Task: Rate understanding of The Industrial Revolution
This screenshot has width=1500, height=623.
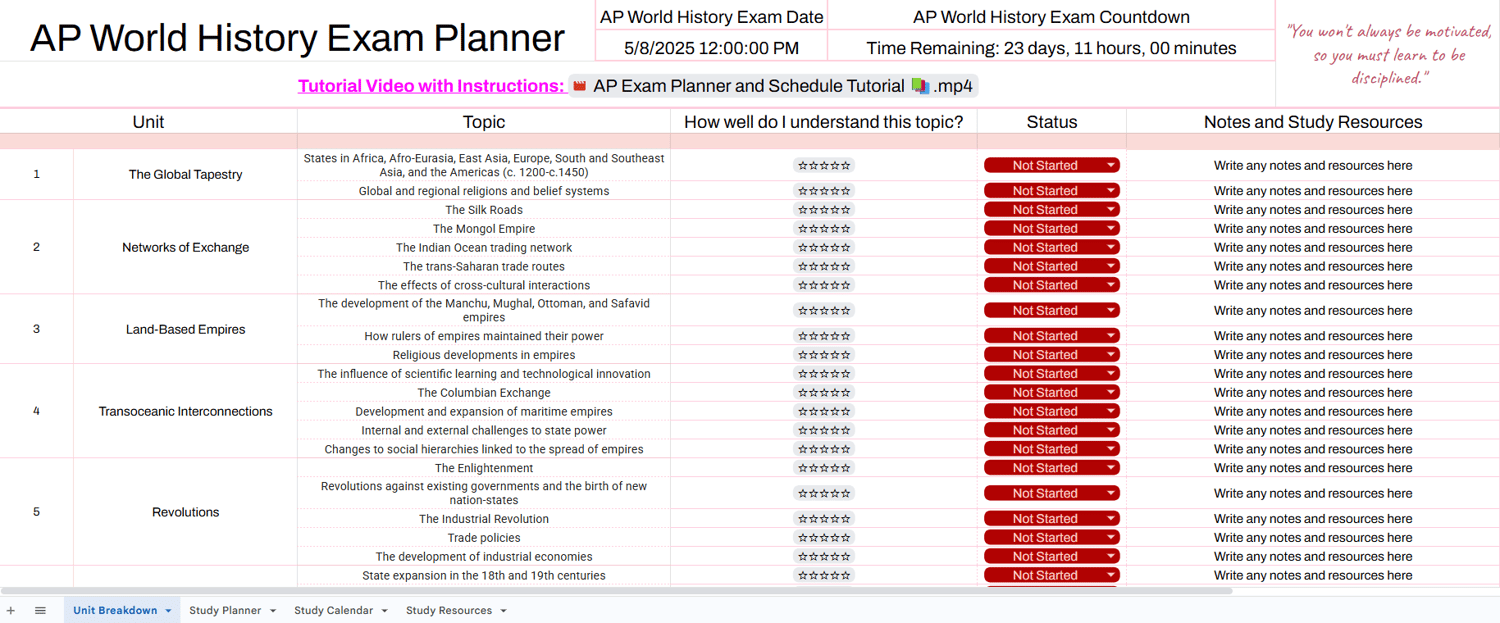Action: [824, 519]
